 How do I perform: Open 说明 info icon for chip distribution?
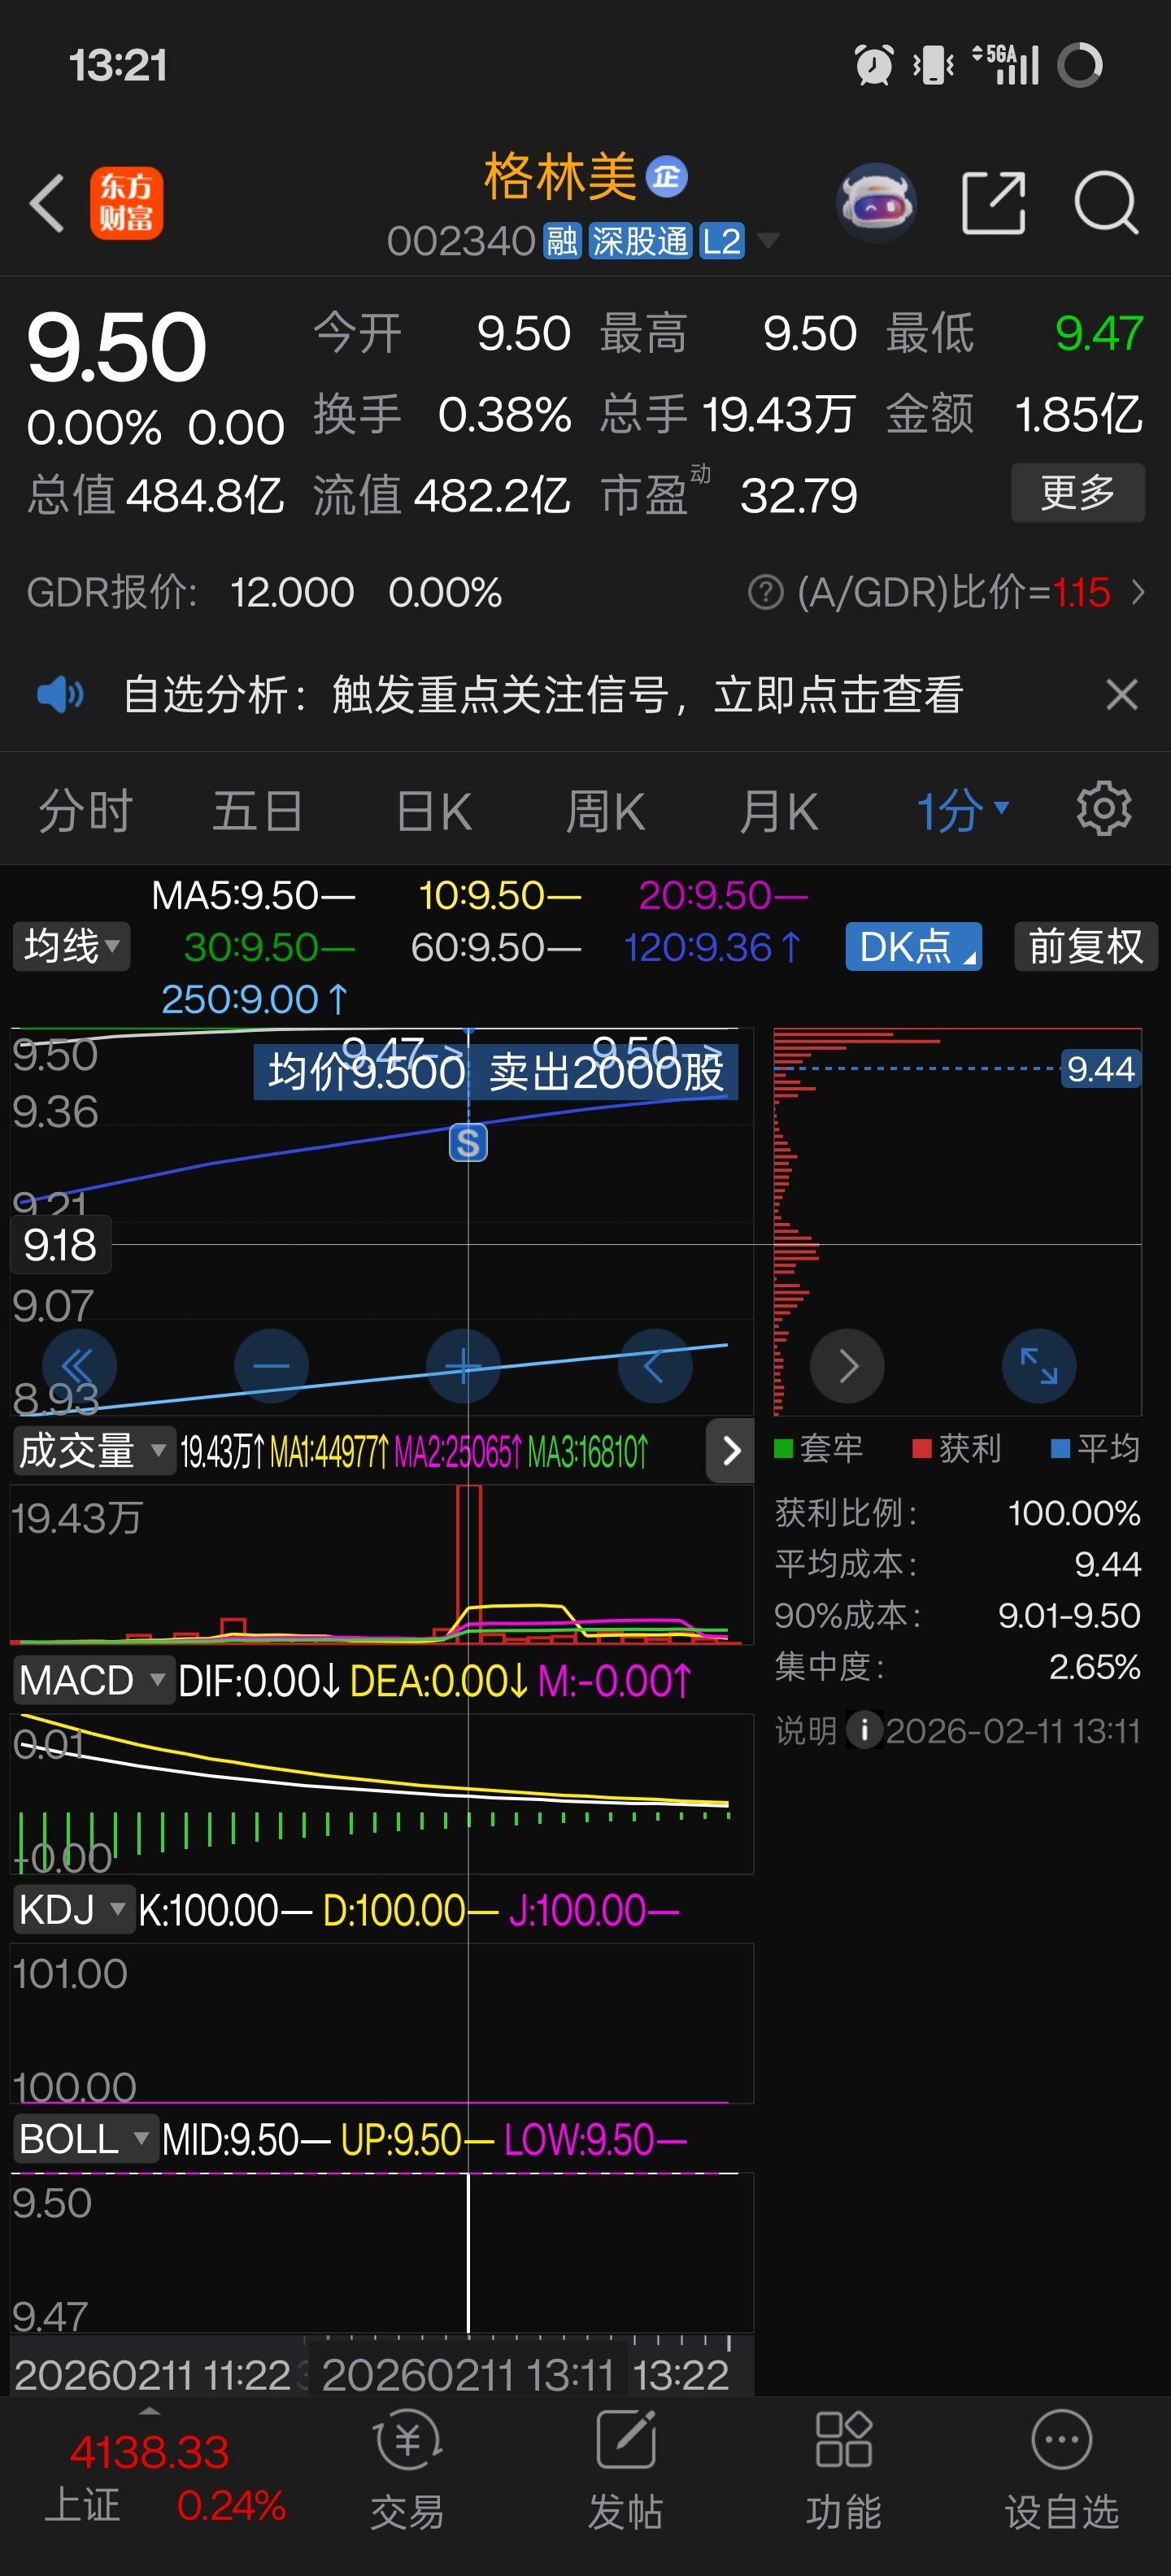[x=864, y=1730]
